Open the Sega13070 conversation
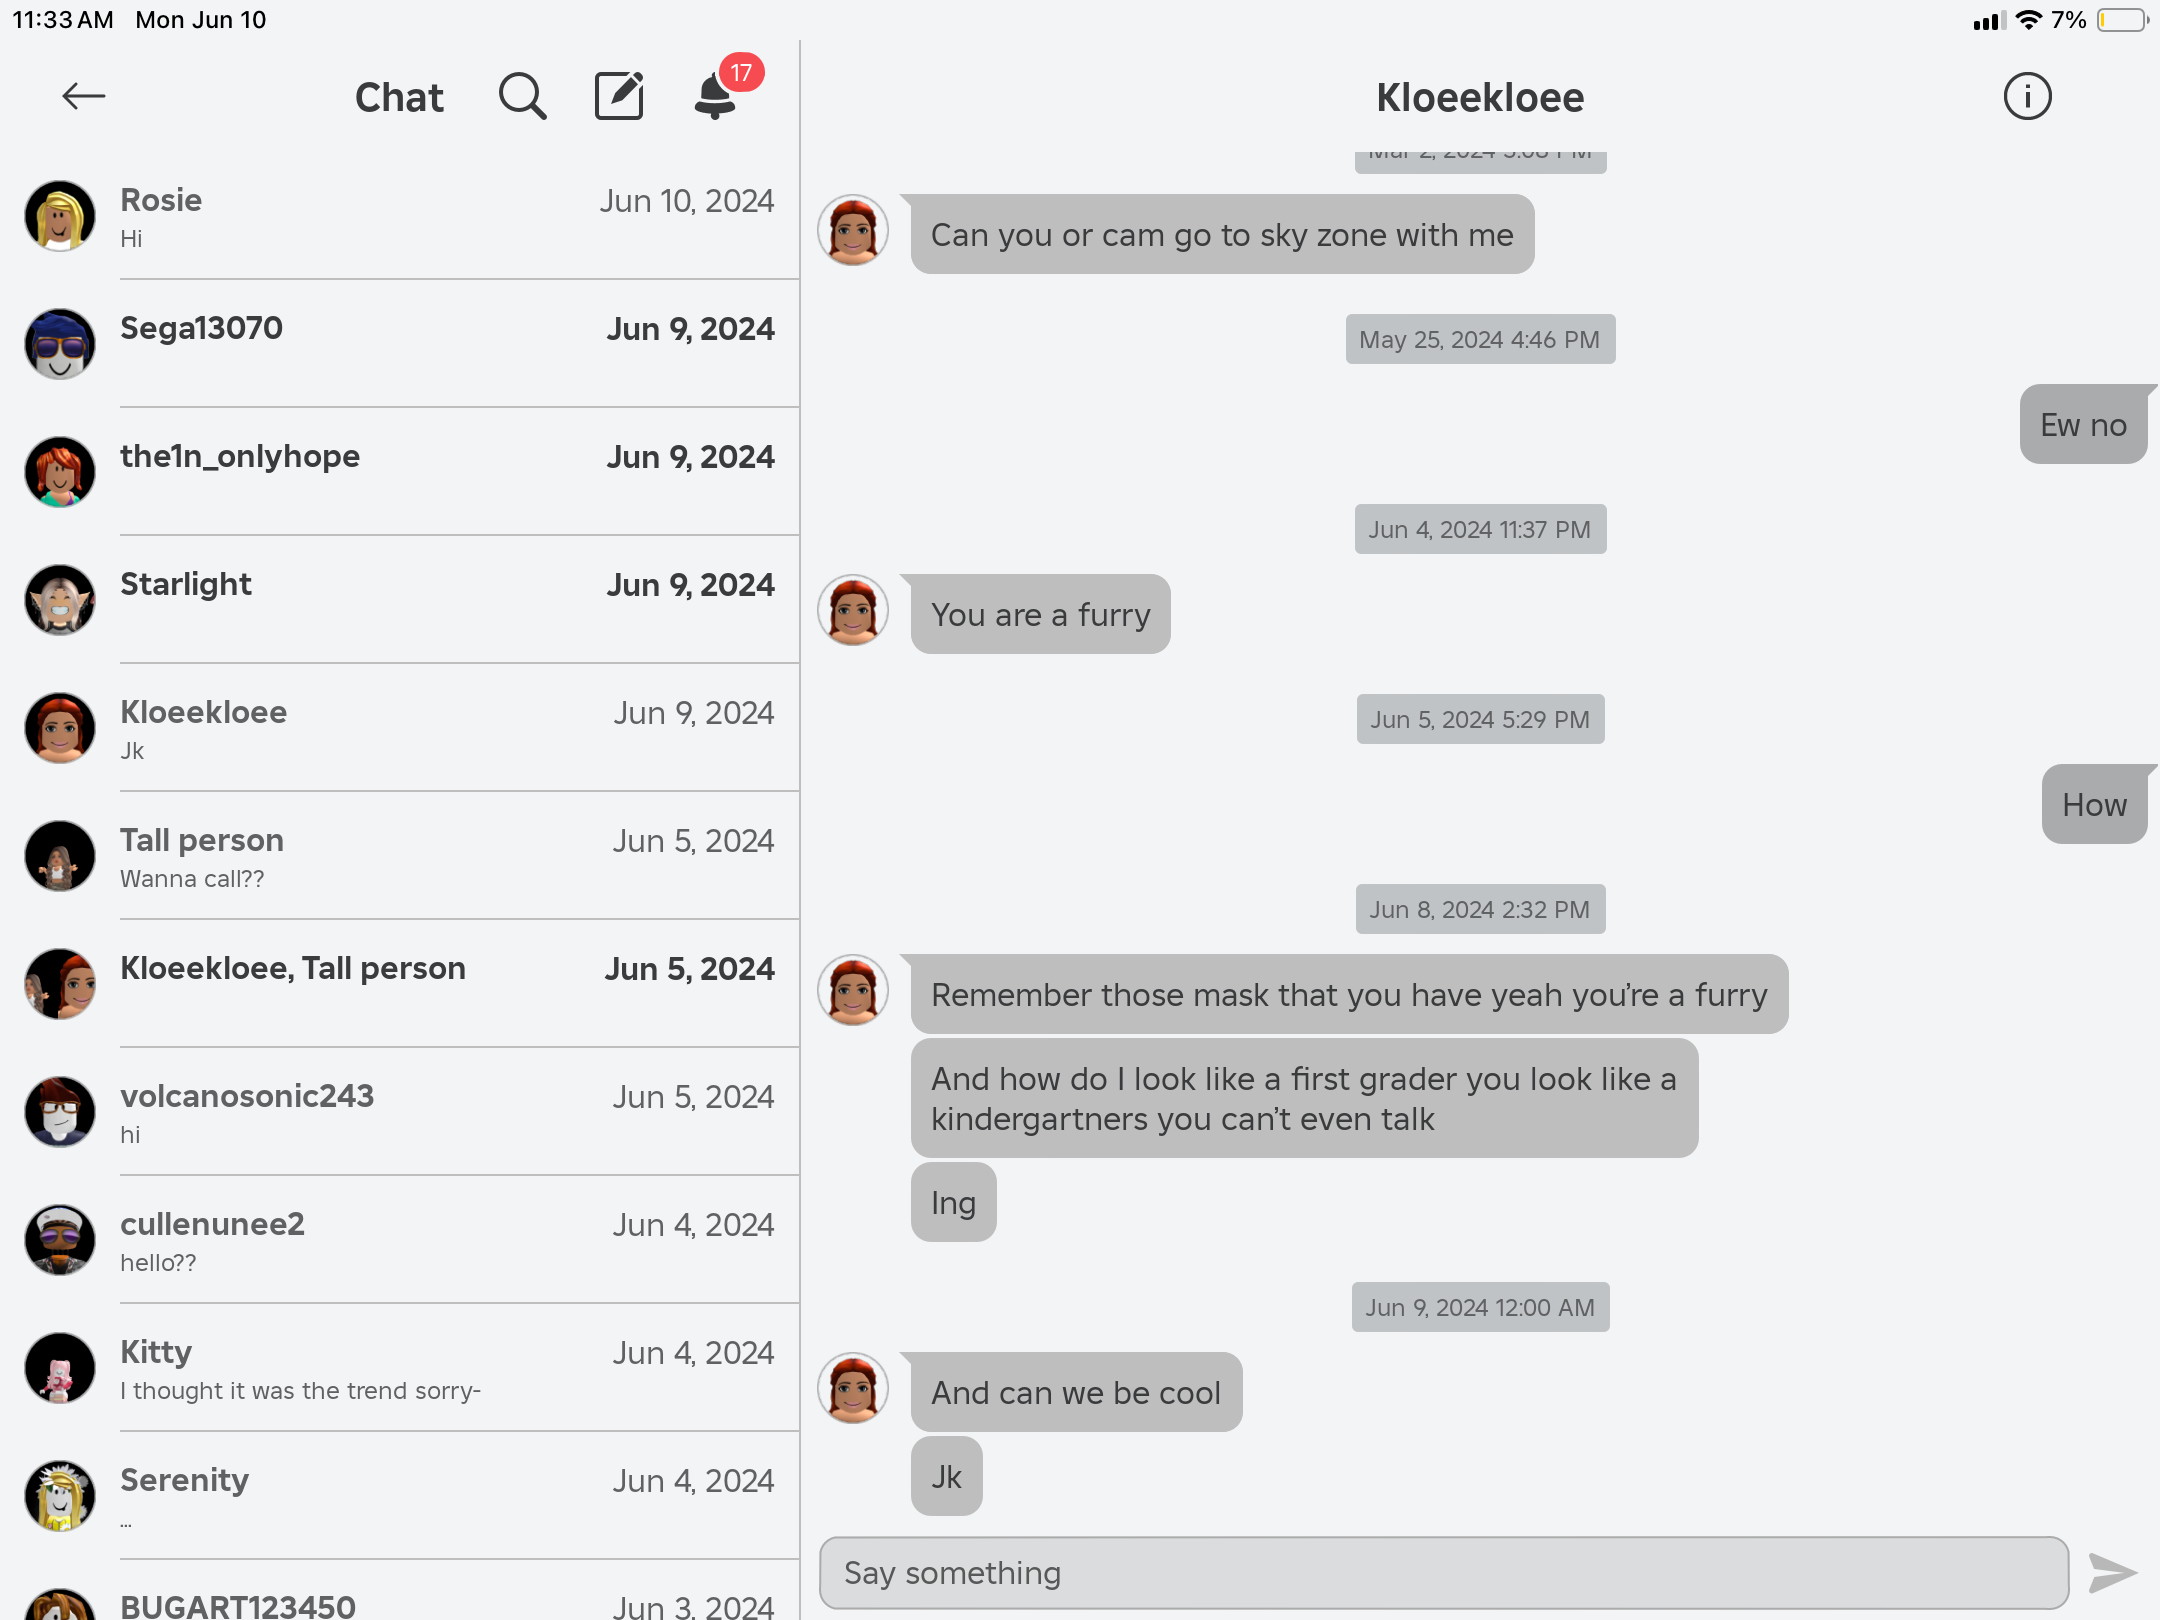The image size is (2160, 1620). pyautogui.click(x=400, y=344)
